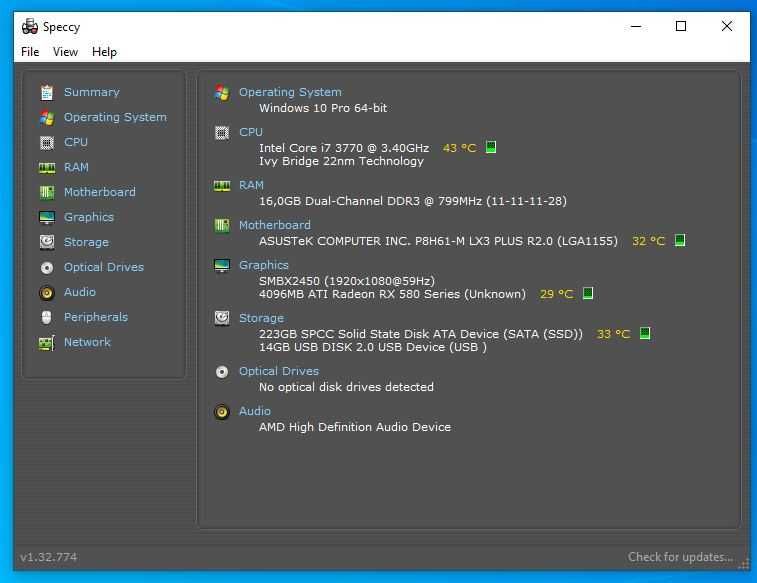Screen dimensions: 757x583
Task: Click 'AMD High Definition Audio Device' text
Action: [x=355, y=428]
